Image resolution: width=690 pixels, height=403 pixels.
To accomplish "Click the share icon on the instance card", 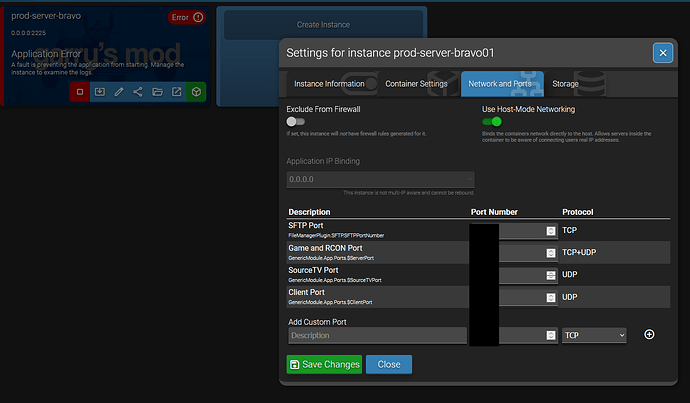I will tap(138, 92).
